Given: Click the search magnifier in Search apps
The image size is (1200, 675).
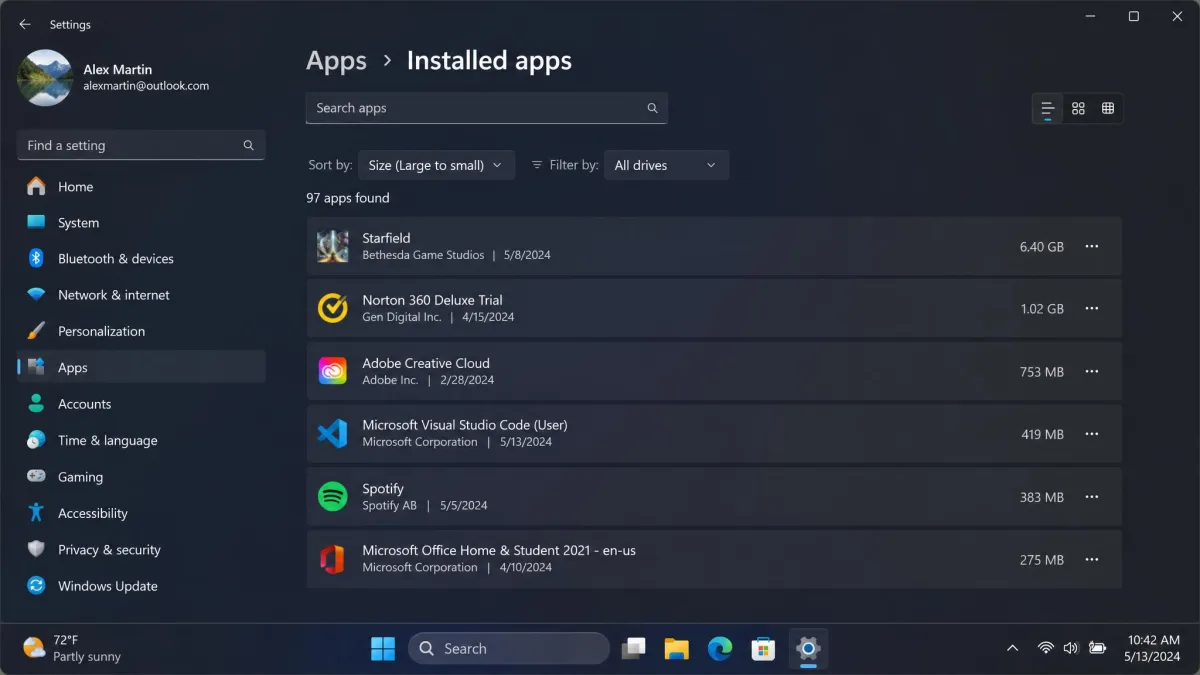Looking at the screenshot, I should [x=652, y=108].
